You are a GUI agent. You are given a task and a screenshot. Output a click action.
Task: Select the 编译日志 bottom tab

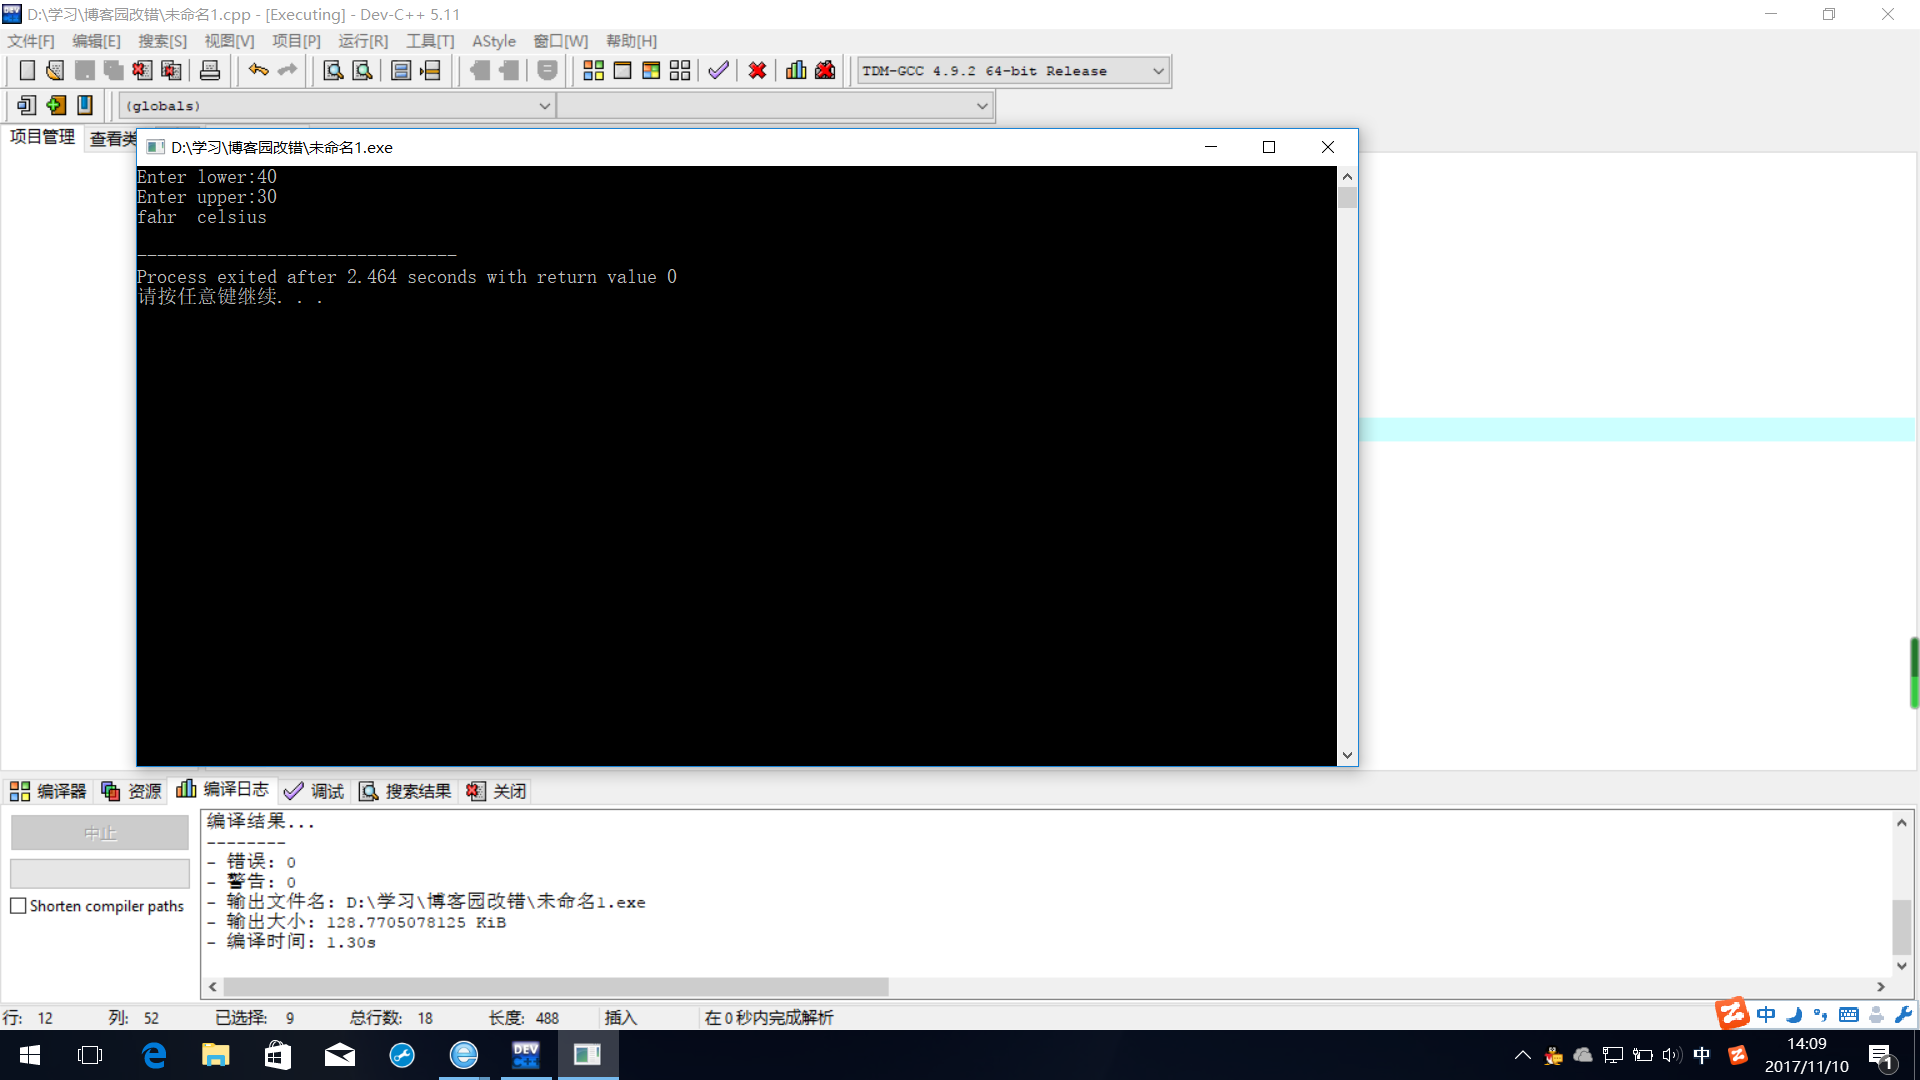pyautogui.click(x=222, y=790)
